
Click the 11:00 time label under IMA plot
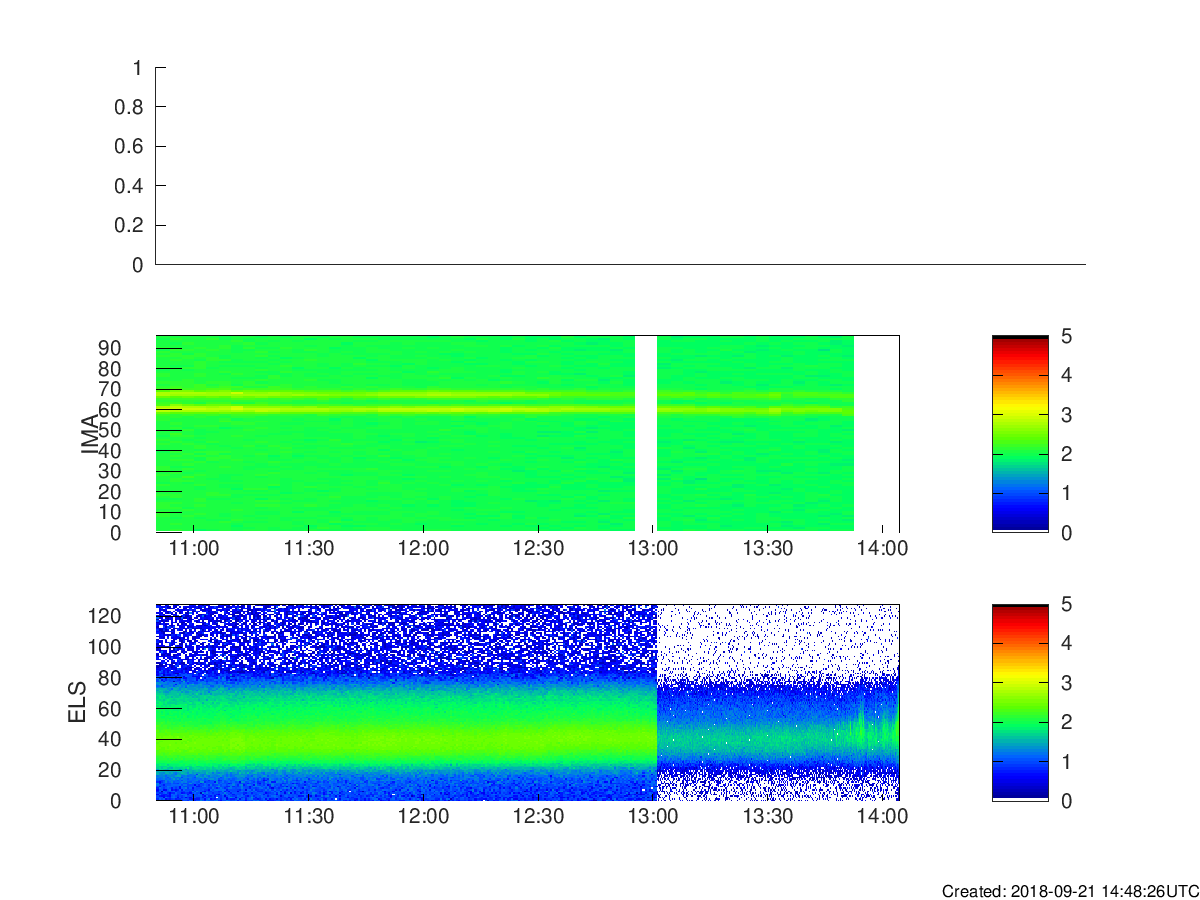pyautogui.click(x=194, y=549)
